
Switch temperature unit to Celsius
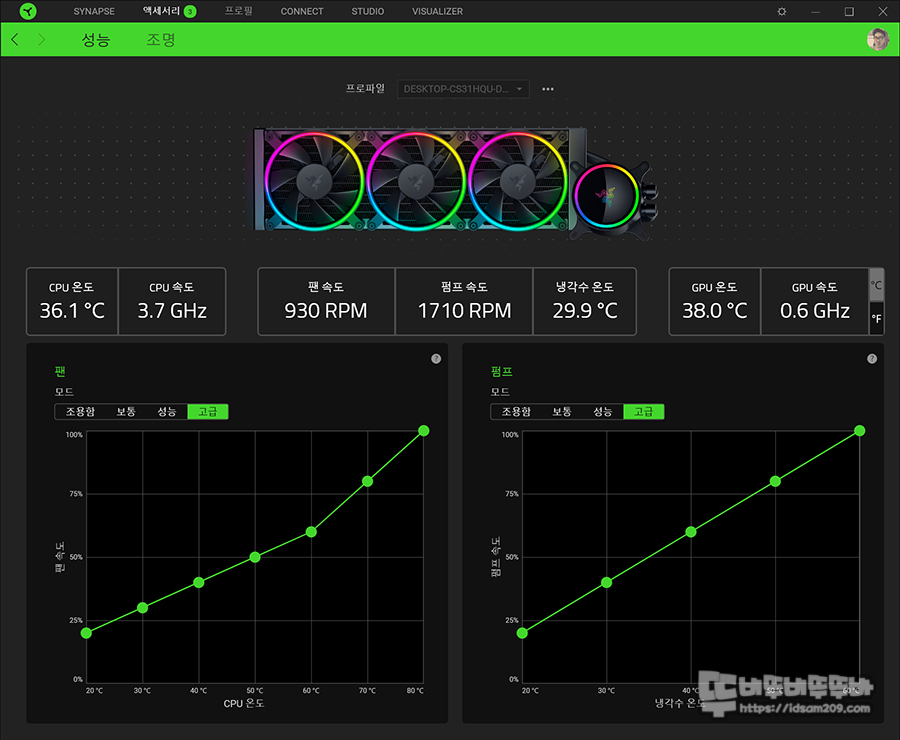[x=876, y=285]
